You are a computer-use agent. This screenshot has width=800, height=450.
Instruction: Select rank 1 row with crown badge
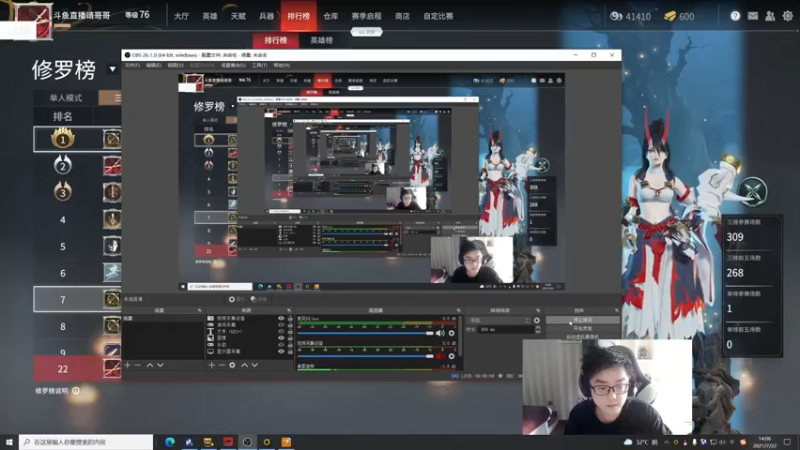point(77,139)
